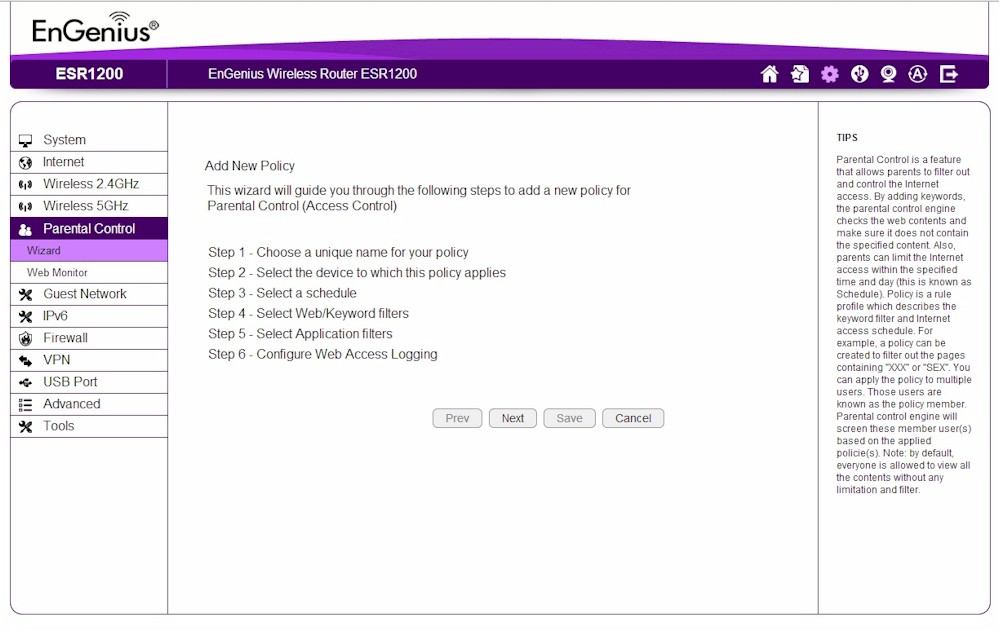The height and width of the screenshot is (632, 1000).
Task: Open the USB Port menu
Action: [x=89, y=382]
